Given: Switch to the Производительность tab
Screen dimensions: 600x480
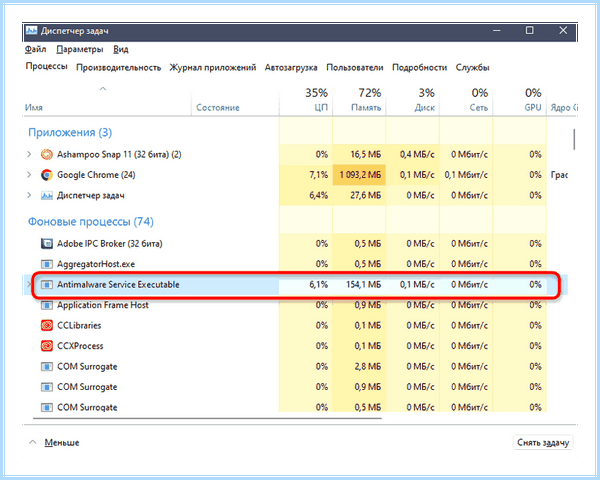Looking at the screenshot, I should 119,68.
